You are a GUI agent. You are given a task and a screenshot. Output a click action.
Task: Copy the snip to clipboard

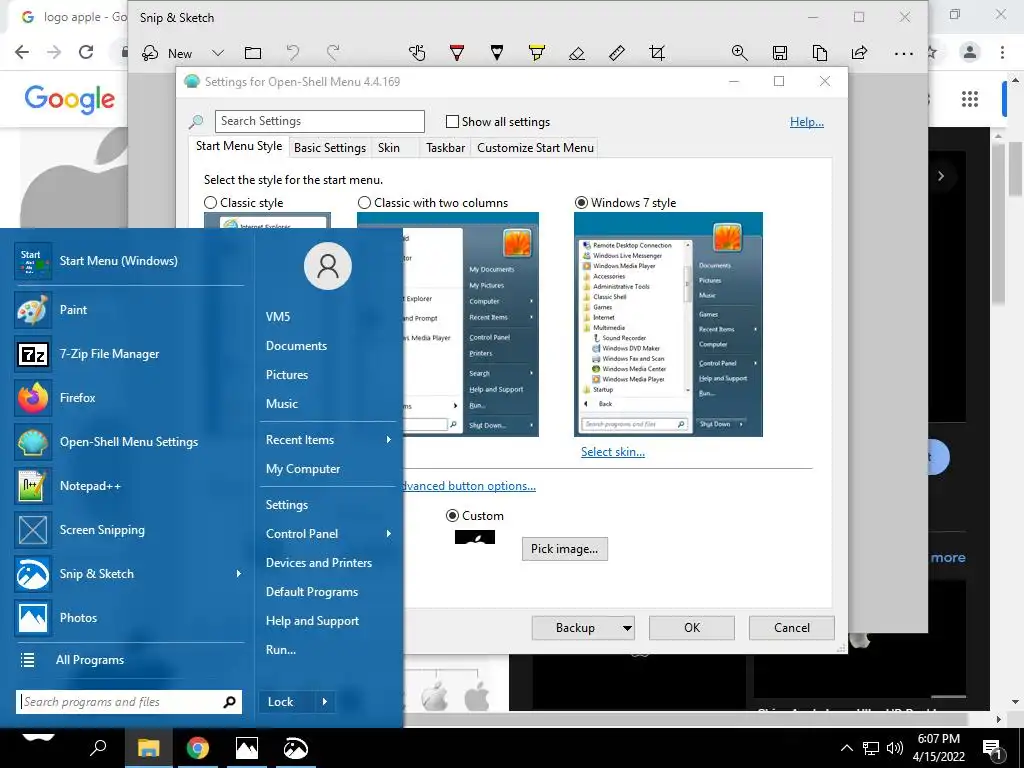click(x=820, y=53)
